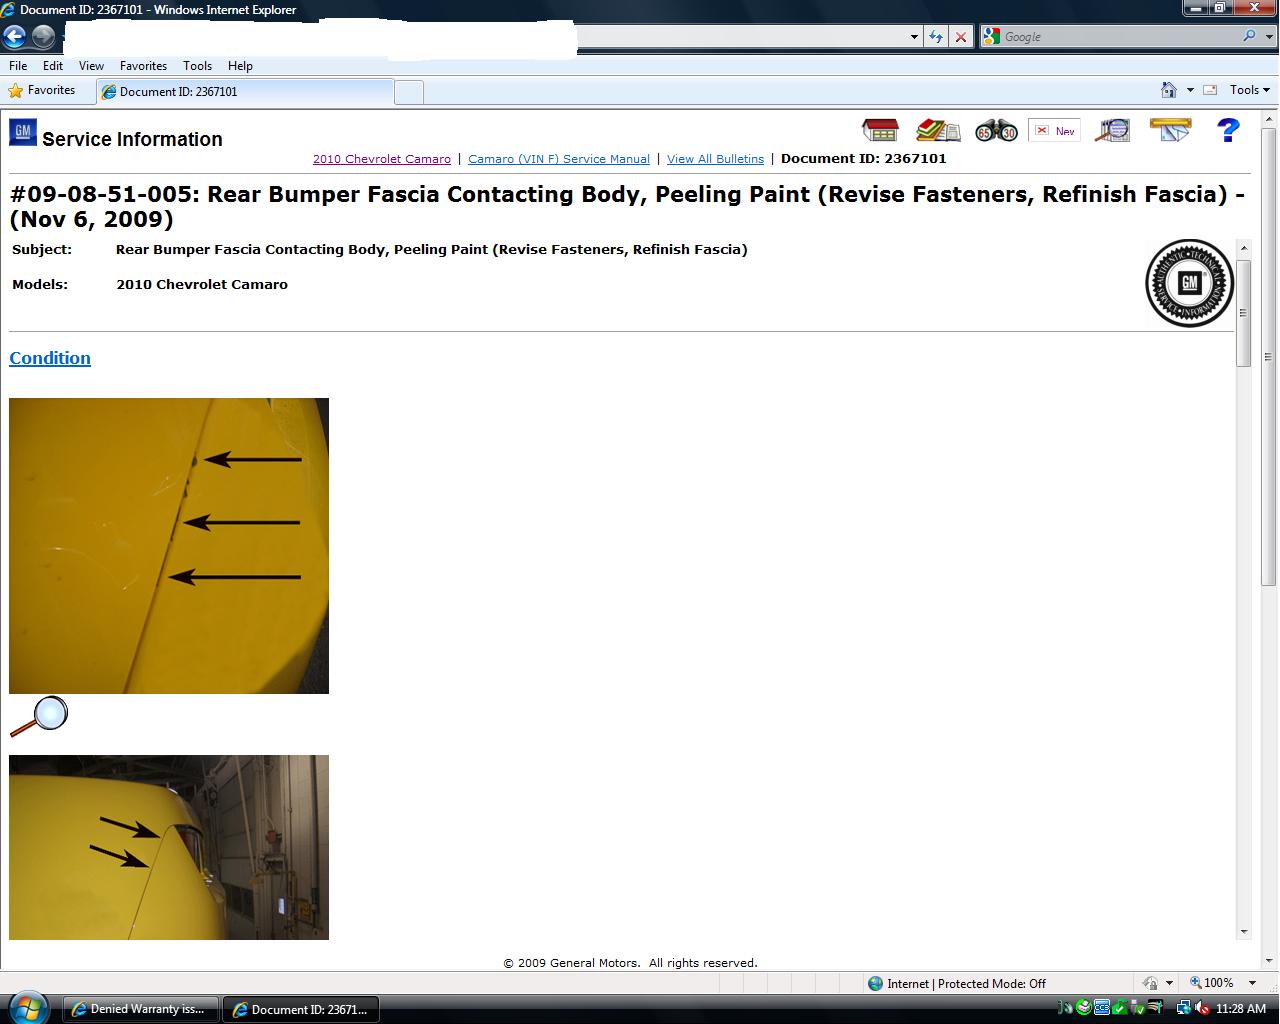
Task: Open the document search magnifier icon
Action: (x=1112, y=130)
